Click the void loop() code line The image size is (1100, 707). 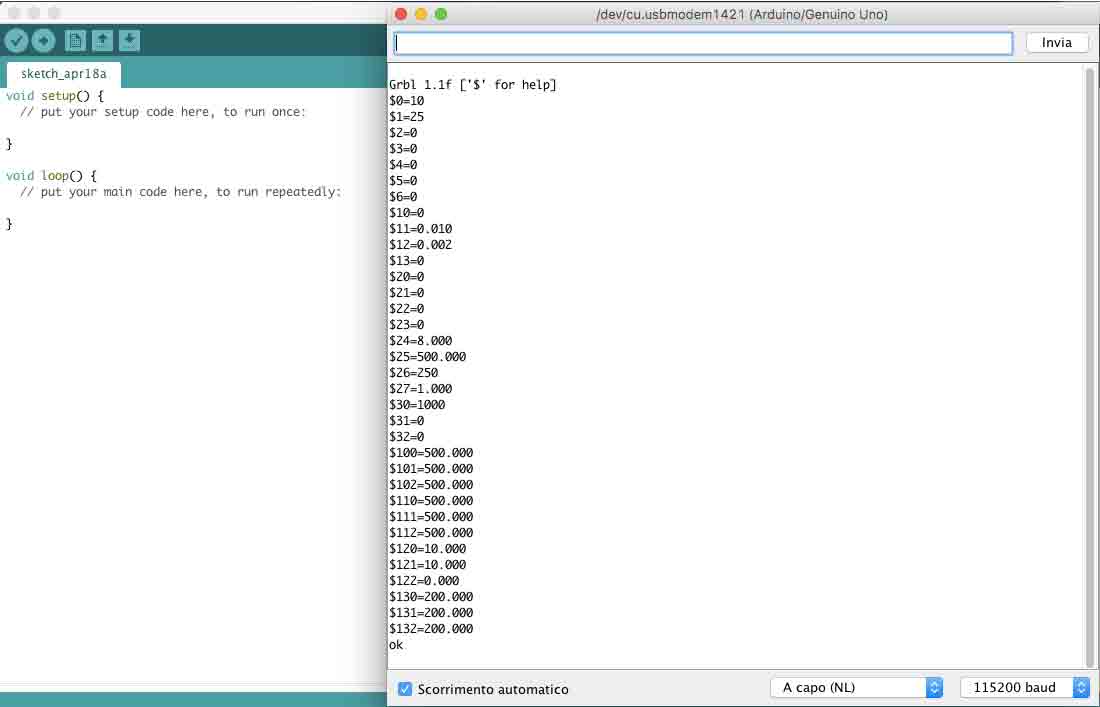(x=51, y=176)
